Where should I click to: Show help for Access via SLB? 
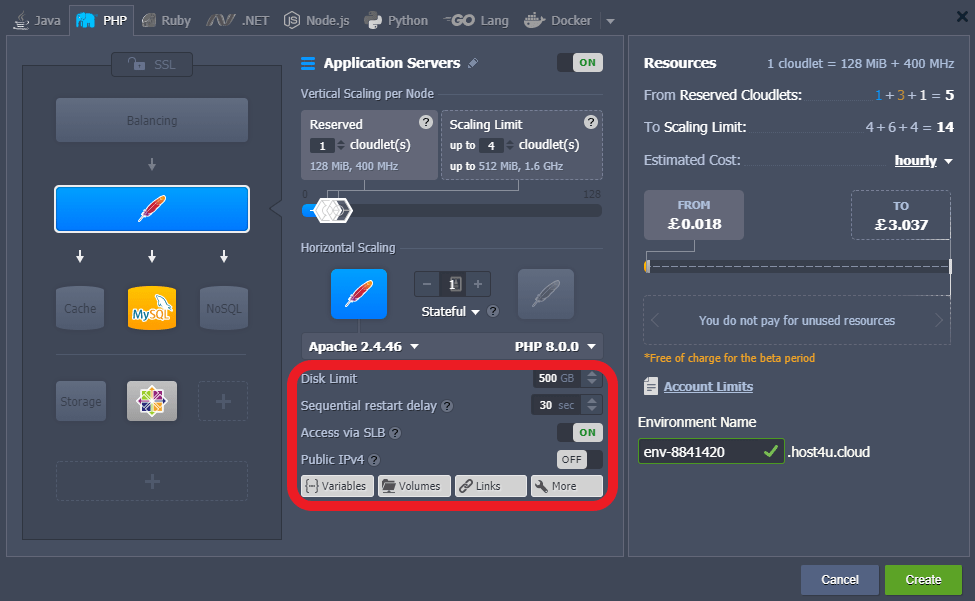pos(395,433)
